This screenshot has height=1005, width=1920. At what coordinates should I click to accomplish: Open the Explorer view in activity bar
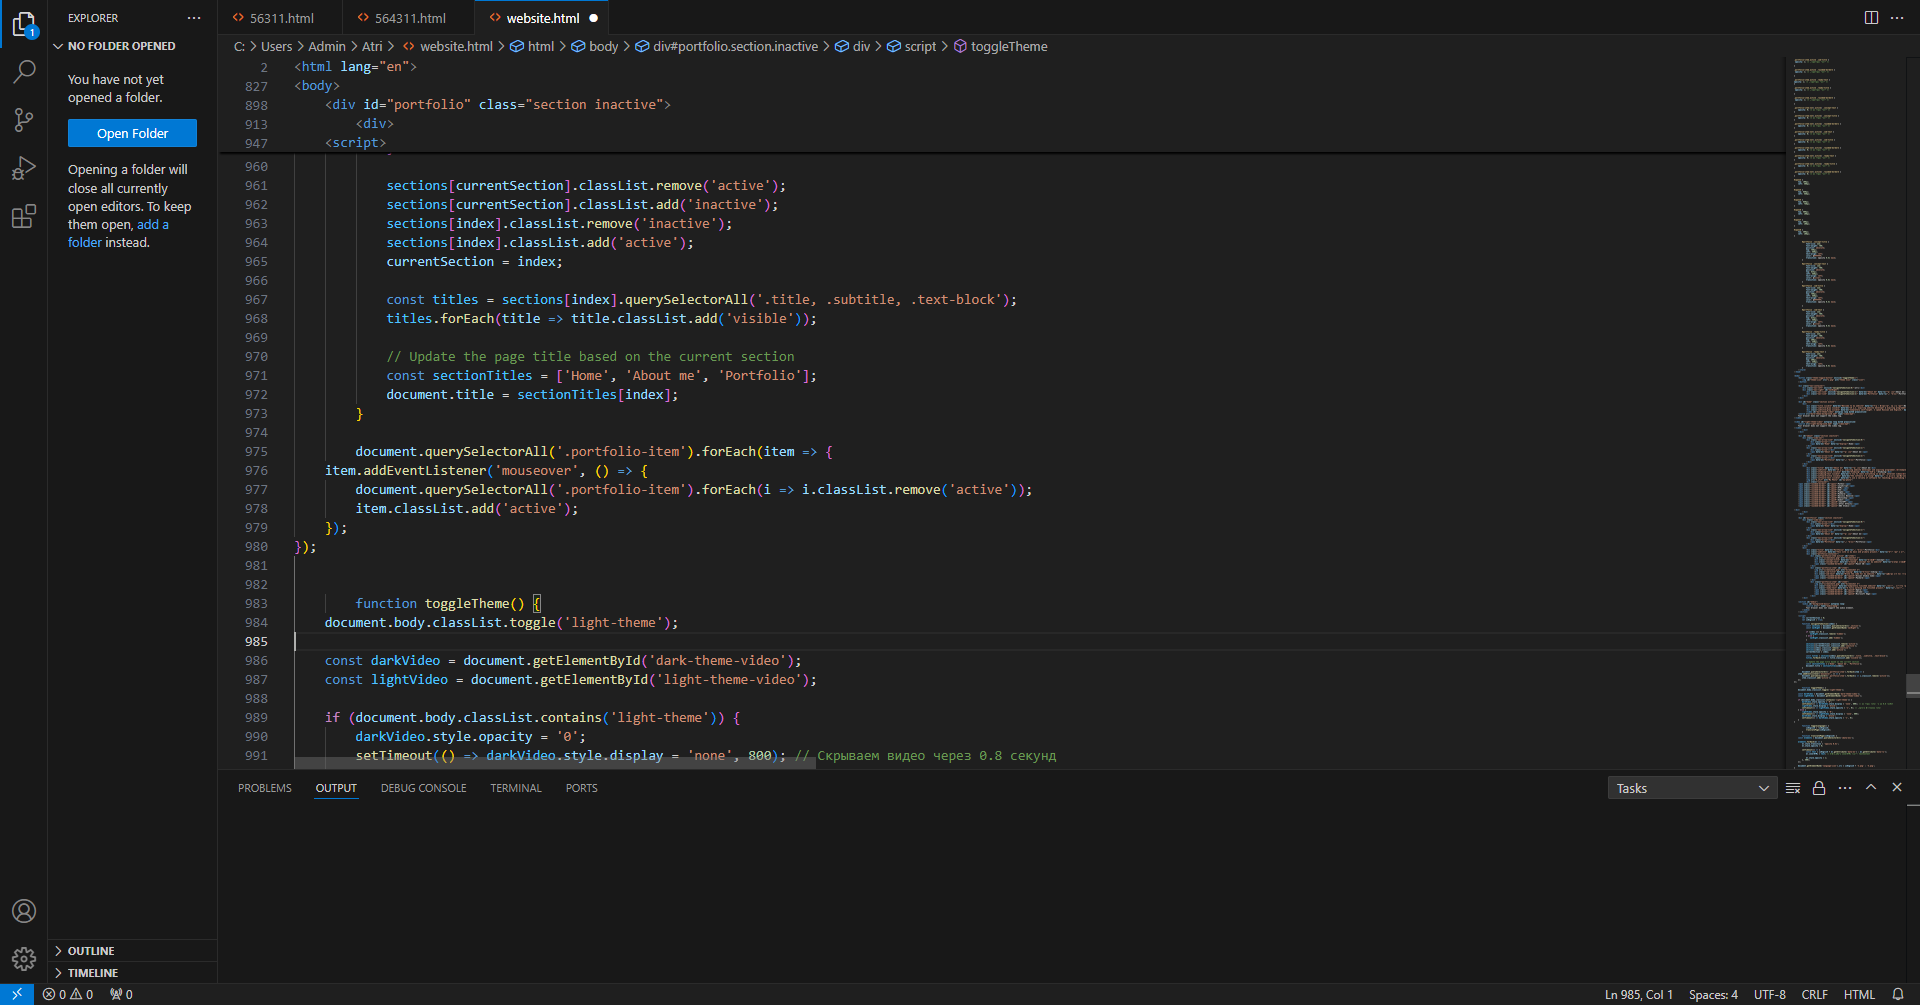pyautogui.click(x=24, y=24)
